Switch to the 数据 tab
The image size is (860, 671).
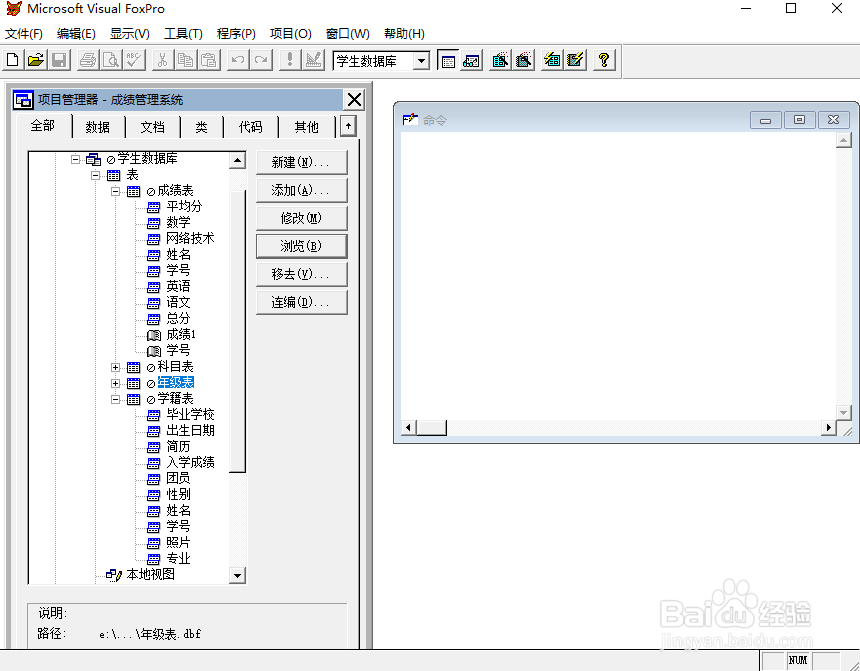click(x=98, y=127)
